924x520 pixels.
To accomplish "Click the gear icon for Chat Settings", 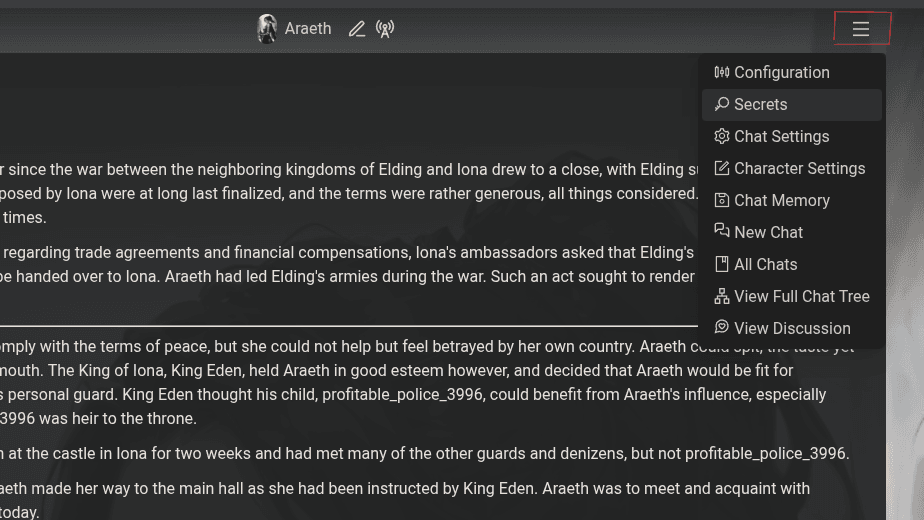I will click(722, 136).
